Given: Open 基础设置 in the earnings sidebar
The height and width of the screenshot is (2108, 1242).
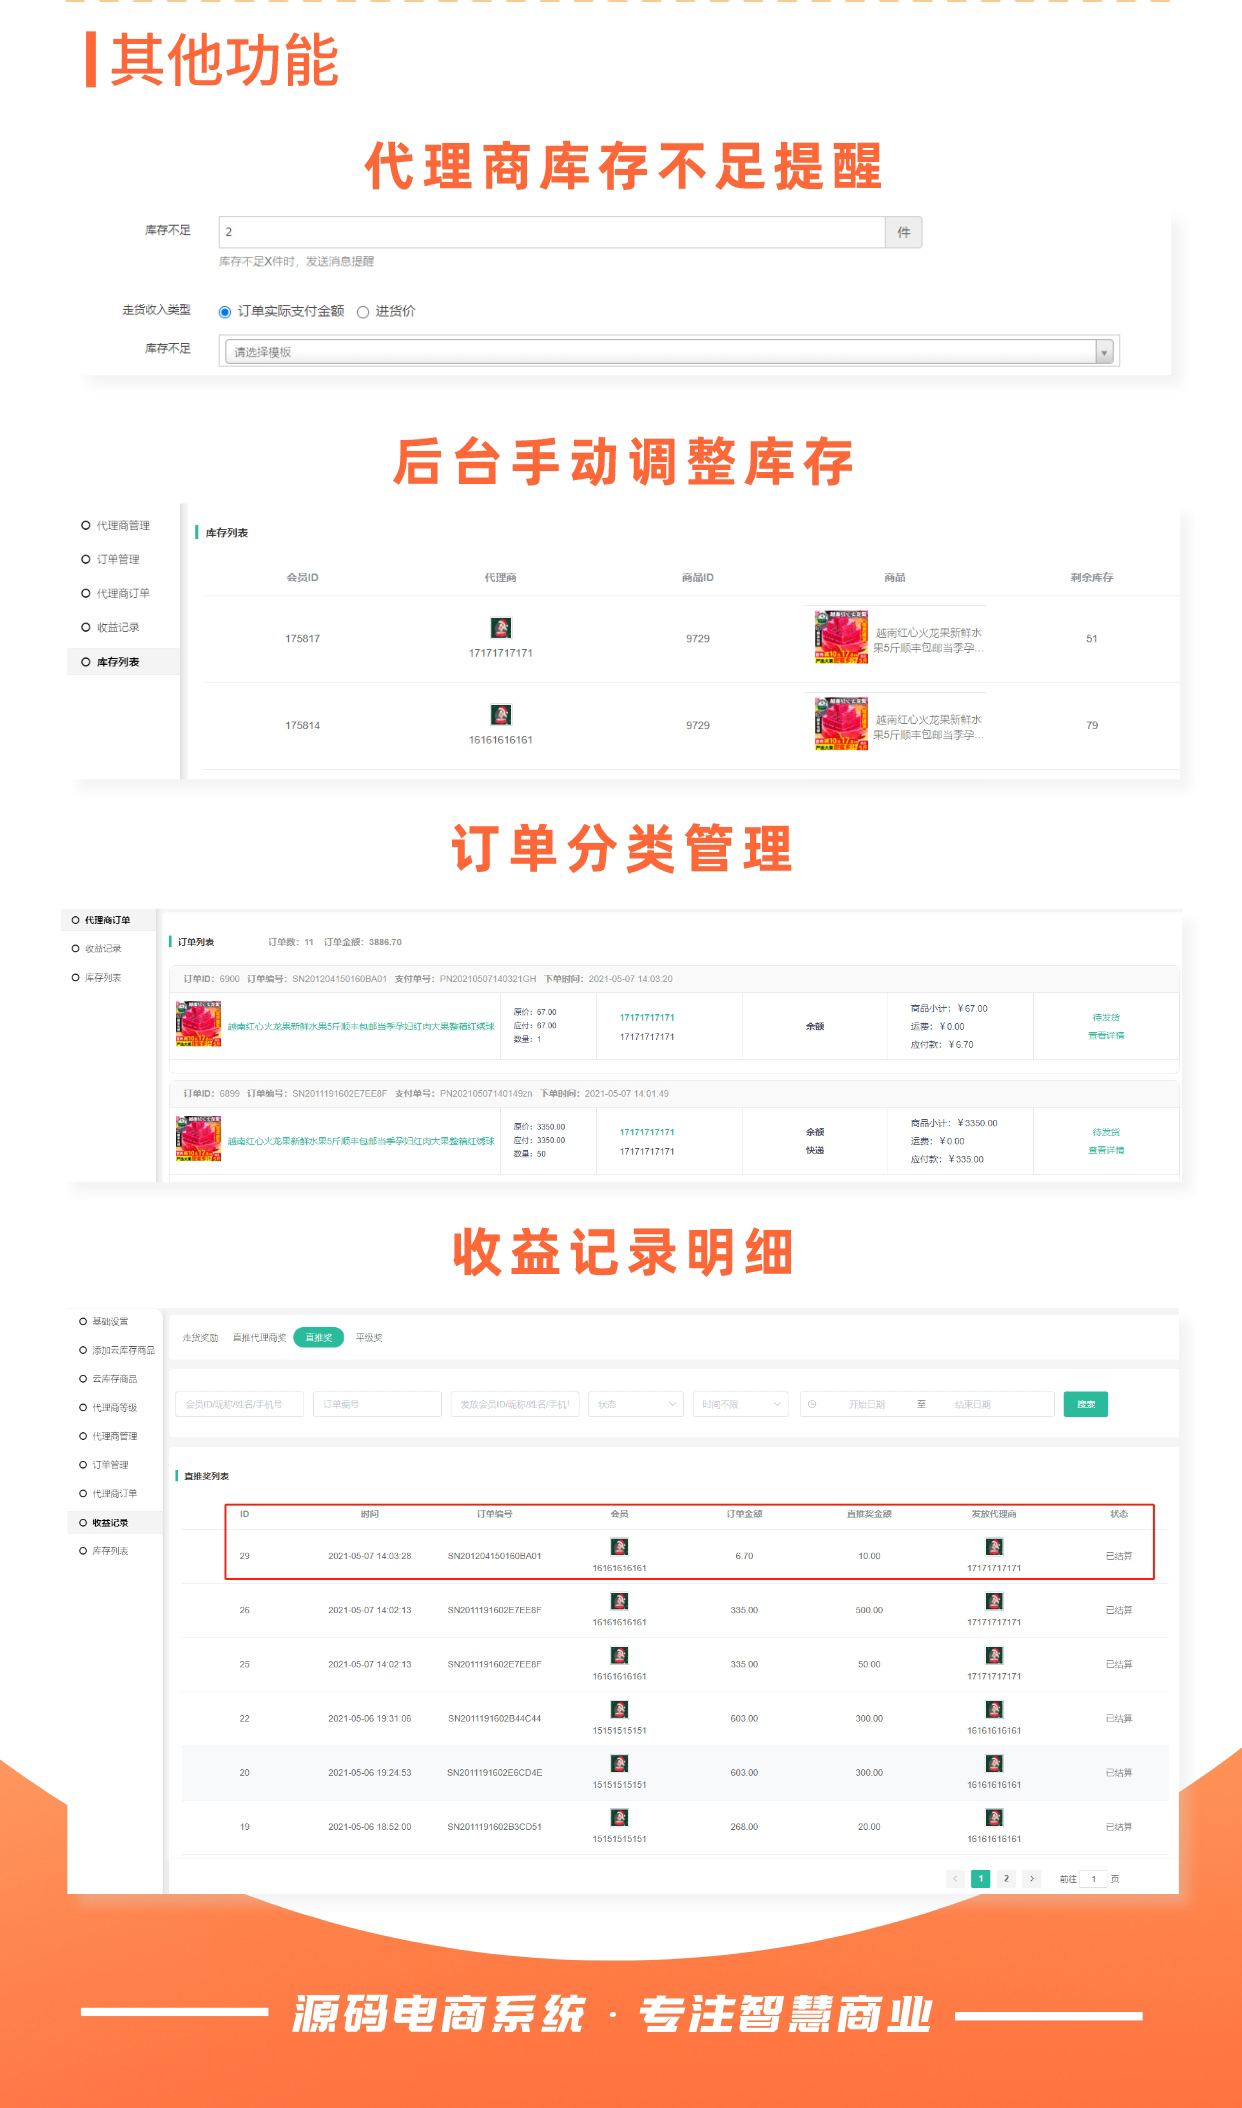Looking at the screenshot, I should coord(110,1321).
